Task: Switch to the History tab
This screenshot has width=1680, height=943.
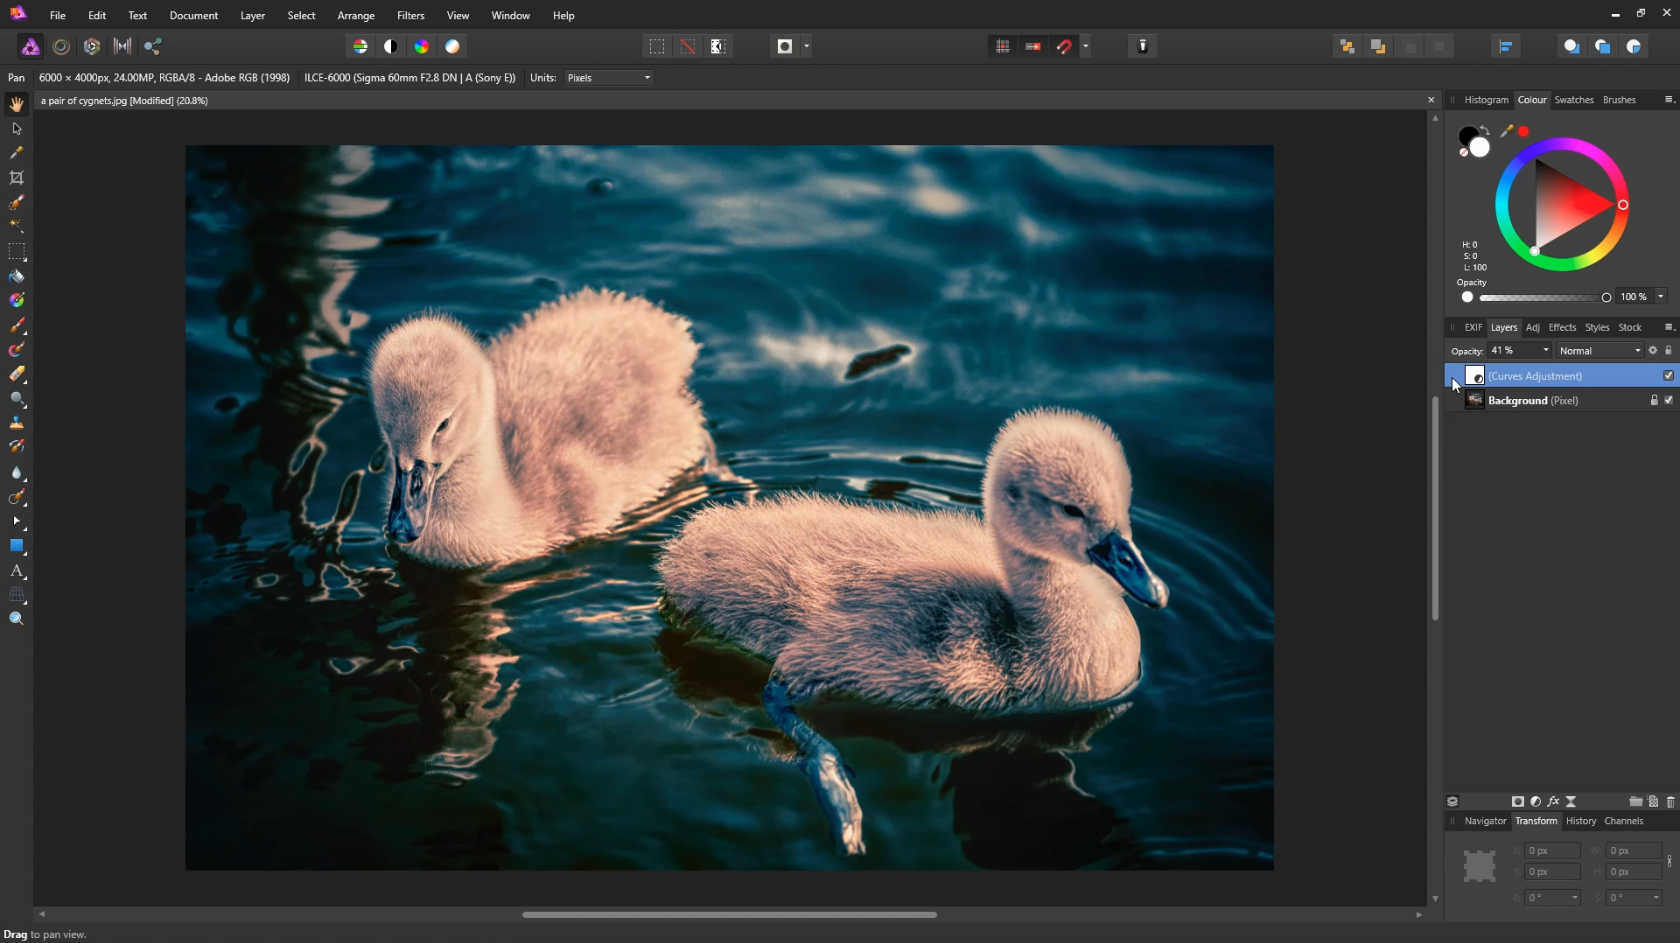Action: [1580, 821]
